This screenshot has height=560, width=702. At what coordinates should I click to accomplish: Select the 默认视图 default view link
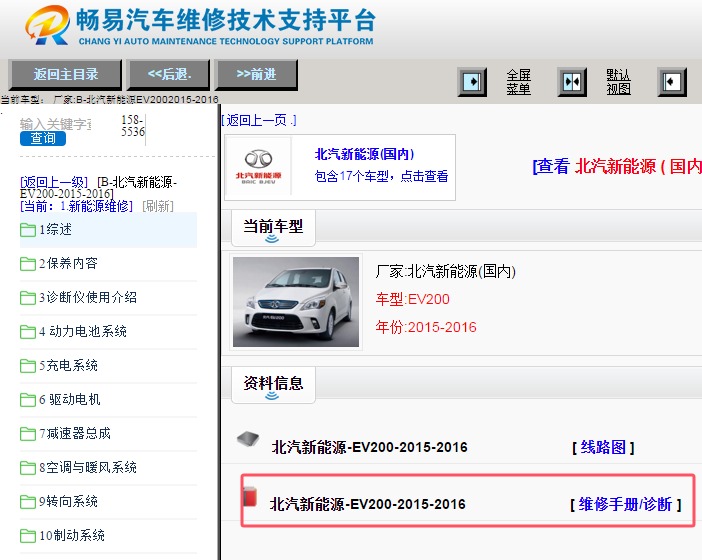618,82
